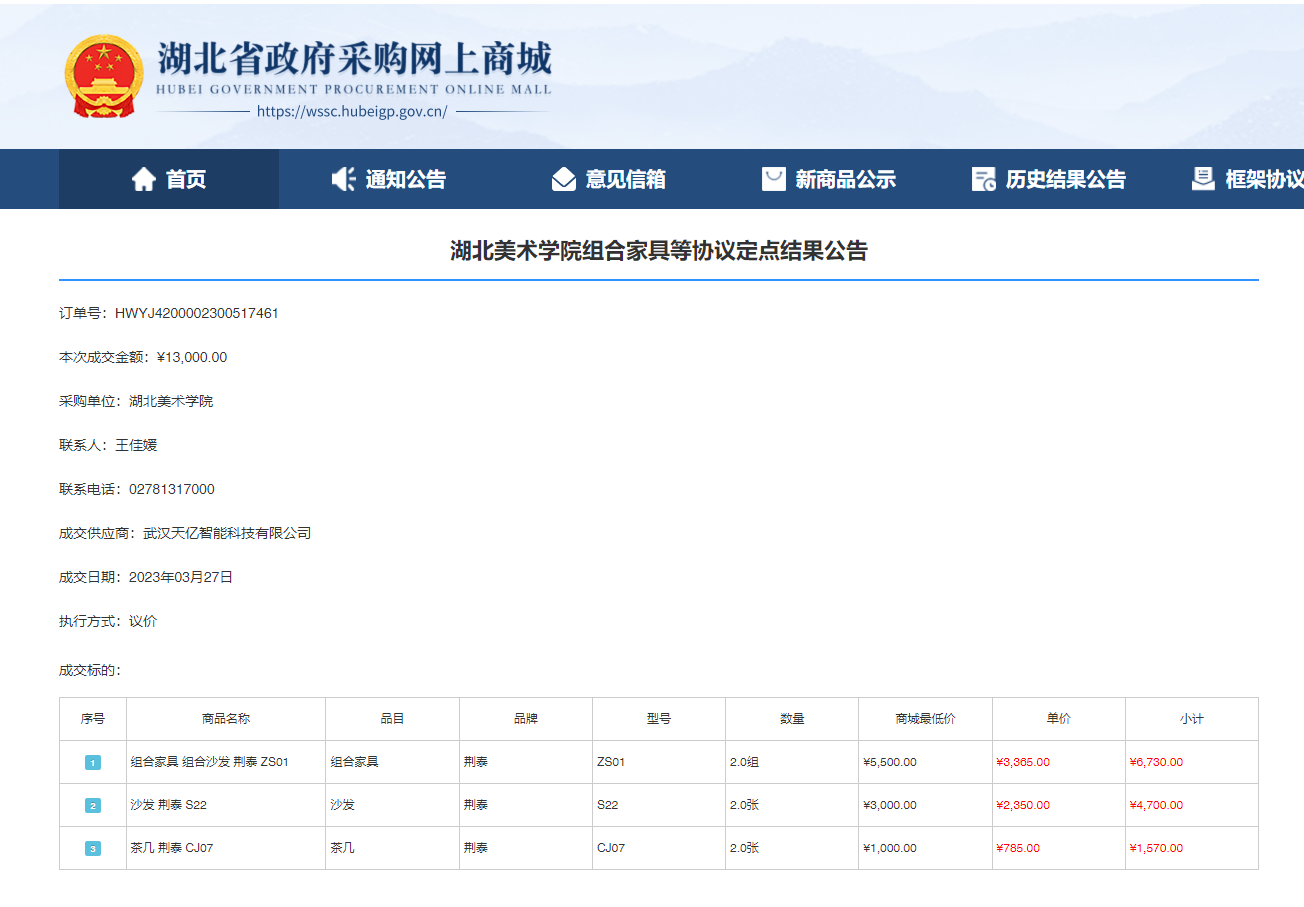Click the 品牌 column header
This screenshot has height=907, width=1304.
pyautogui.click(x=526, y=719)
